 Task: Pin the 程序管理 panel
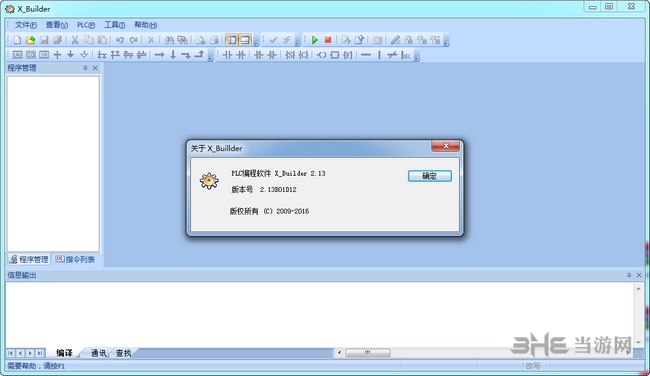pyautogui.click(x=85, y=68)
